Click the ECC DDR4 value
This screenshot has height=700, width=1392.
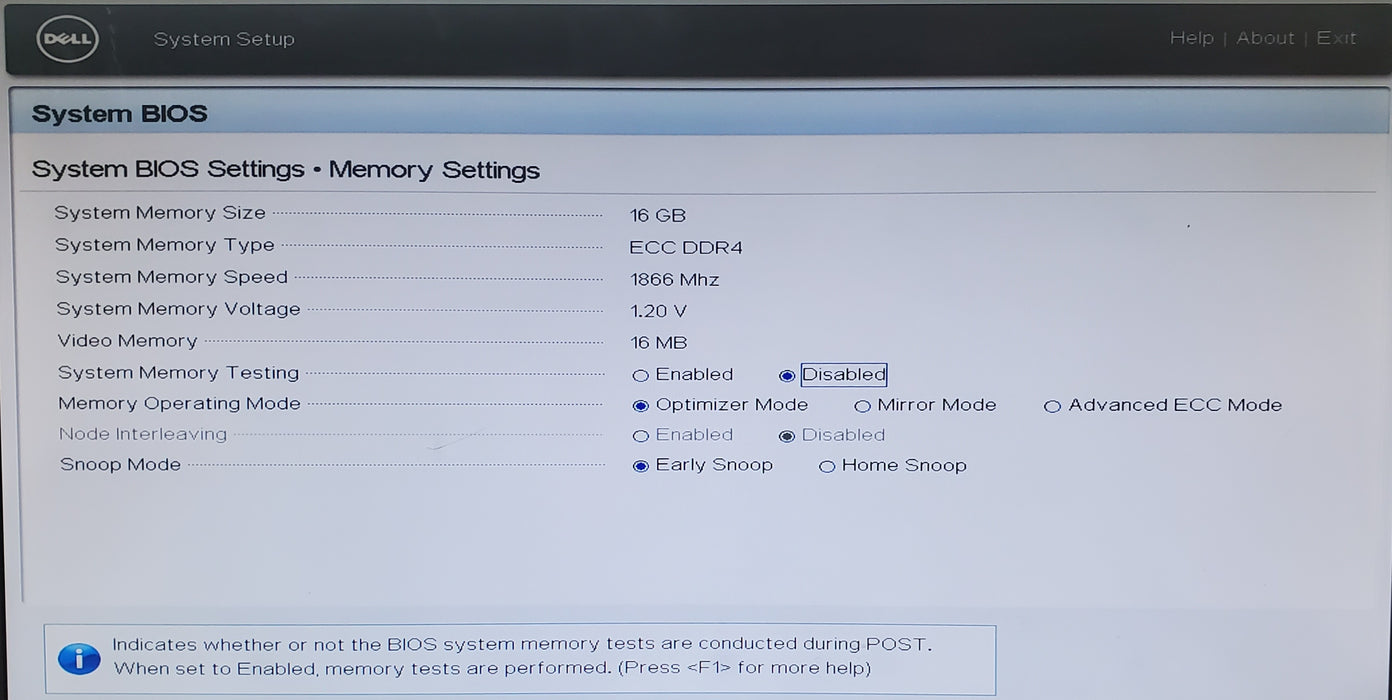(x=686, y=247)
